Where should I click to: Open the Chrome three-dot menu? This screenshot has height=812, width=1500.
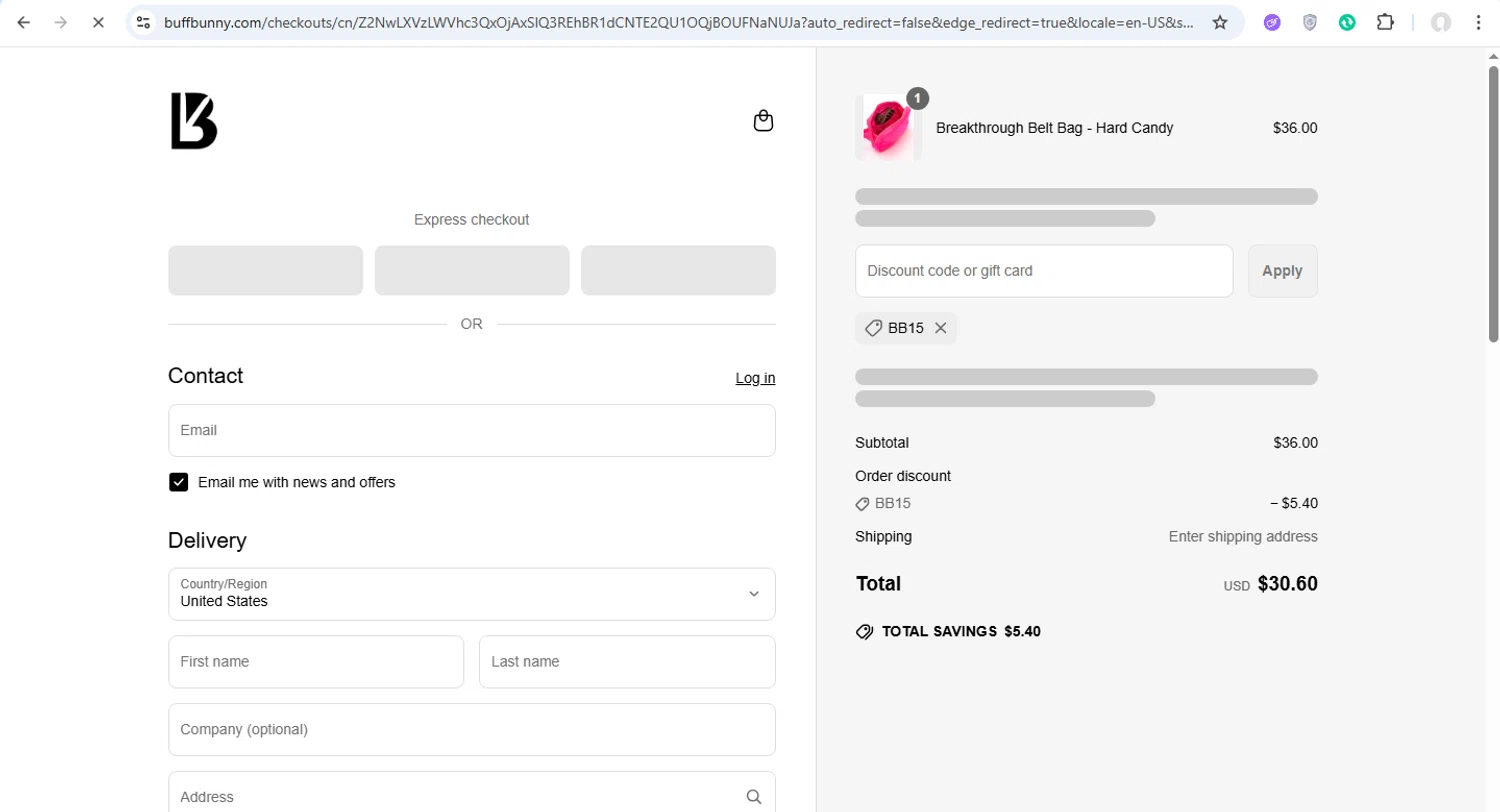1479,22
